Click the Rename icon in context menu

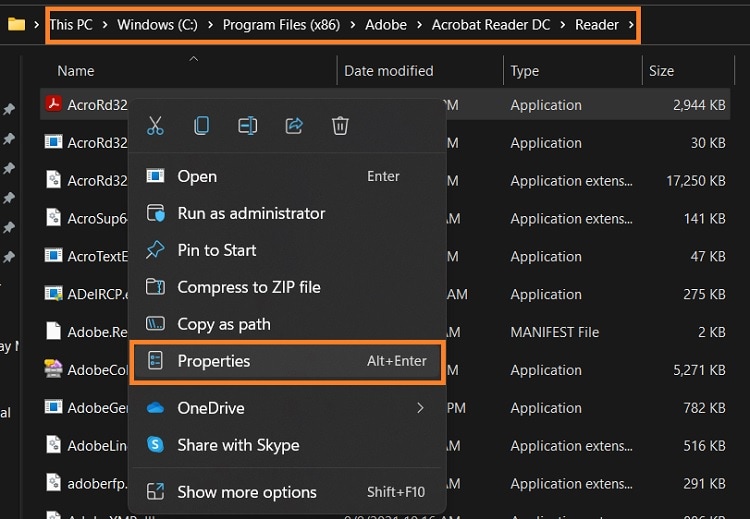click(248, 126)
